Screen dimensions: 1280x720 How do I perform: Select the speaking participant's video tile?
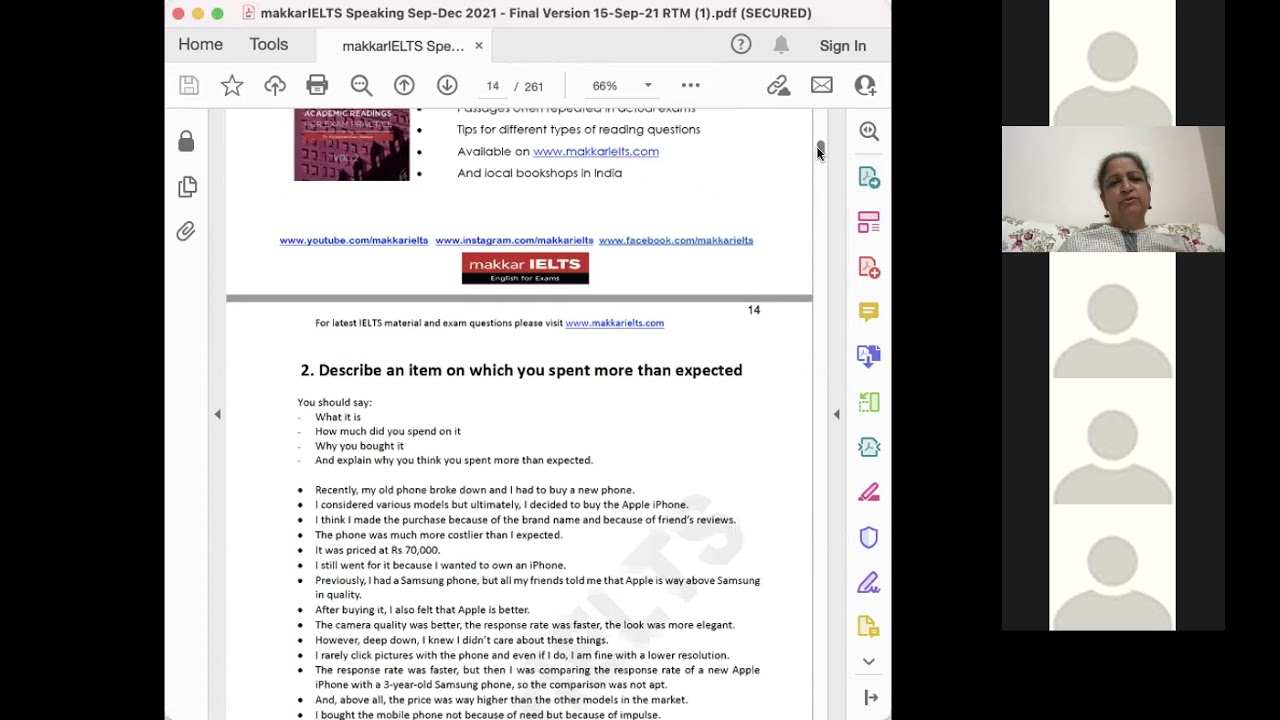point(1113,189)
